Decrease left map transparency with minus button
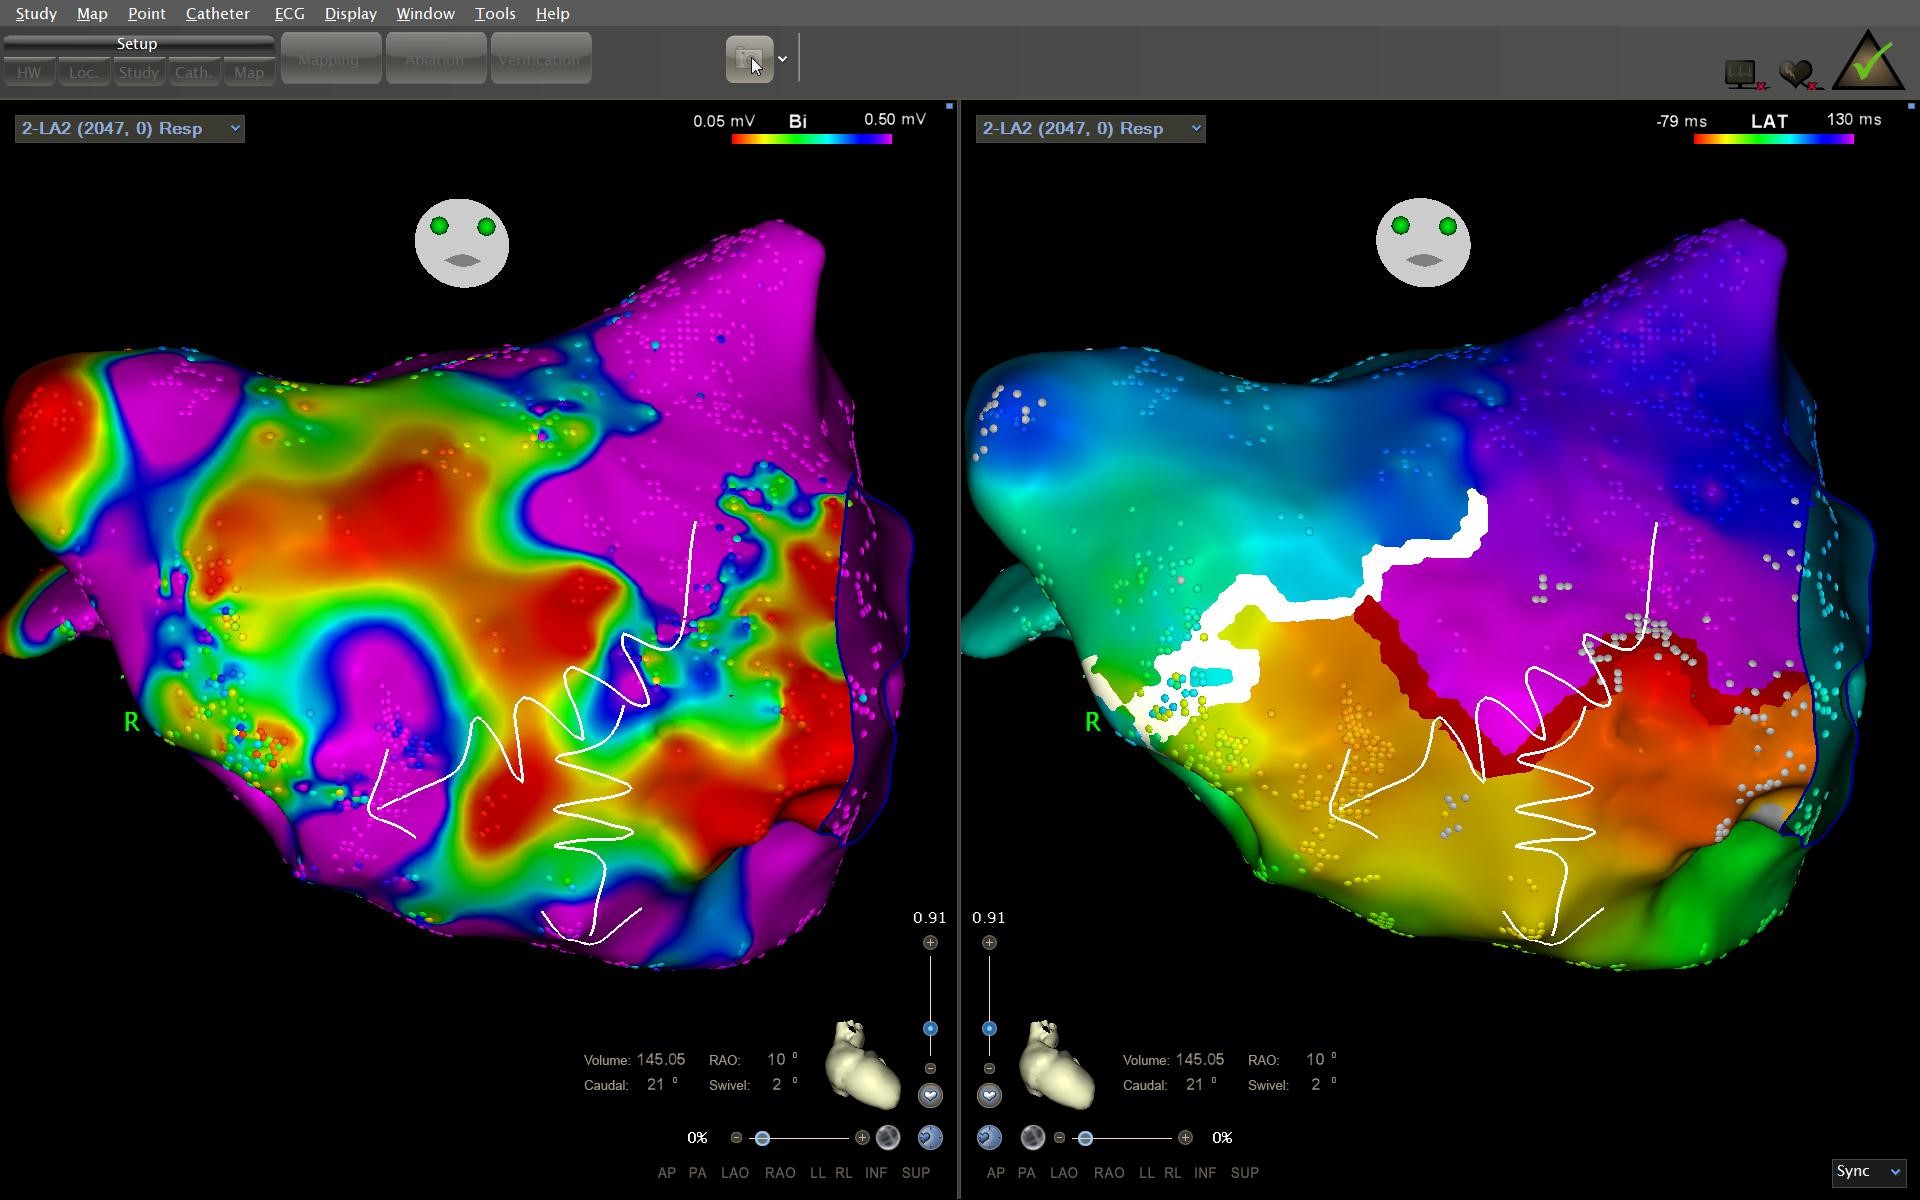 tap(736, 1138)
